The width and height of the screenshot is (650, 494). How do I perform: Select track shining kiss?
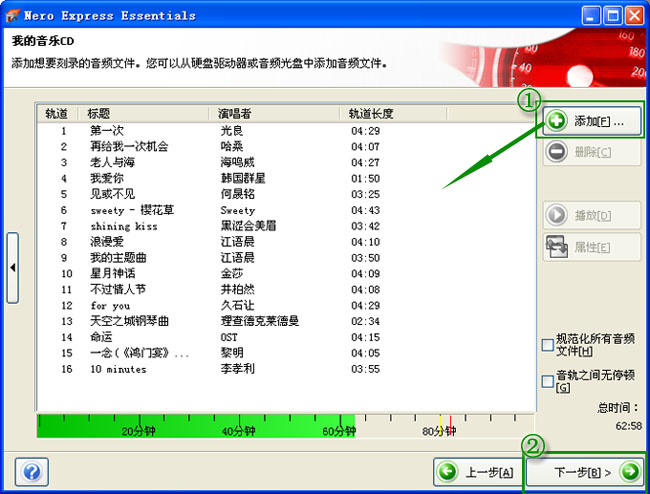[124, 226]
